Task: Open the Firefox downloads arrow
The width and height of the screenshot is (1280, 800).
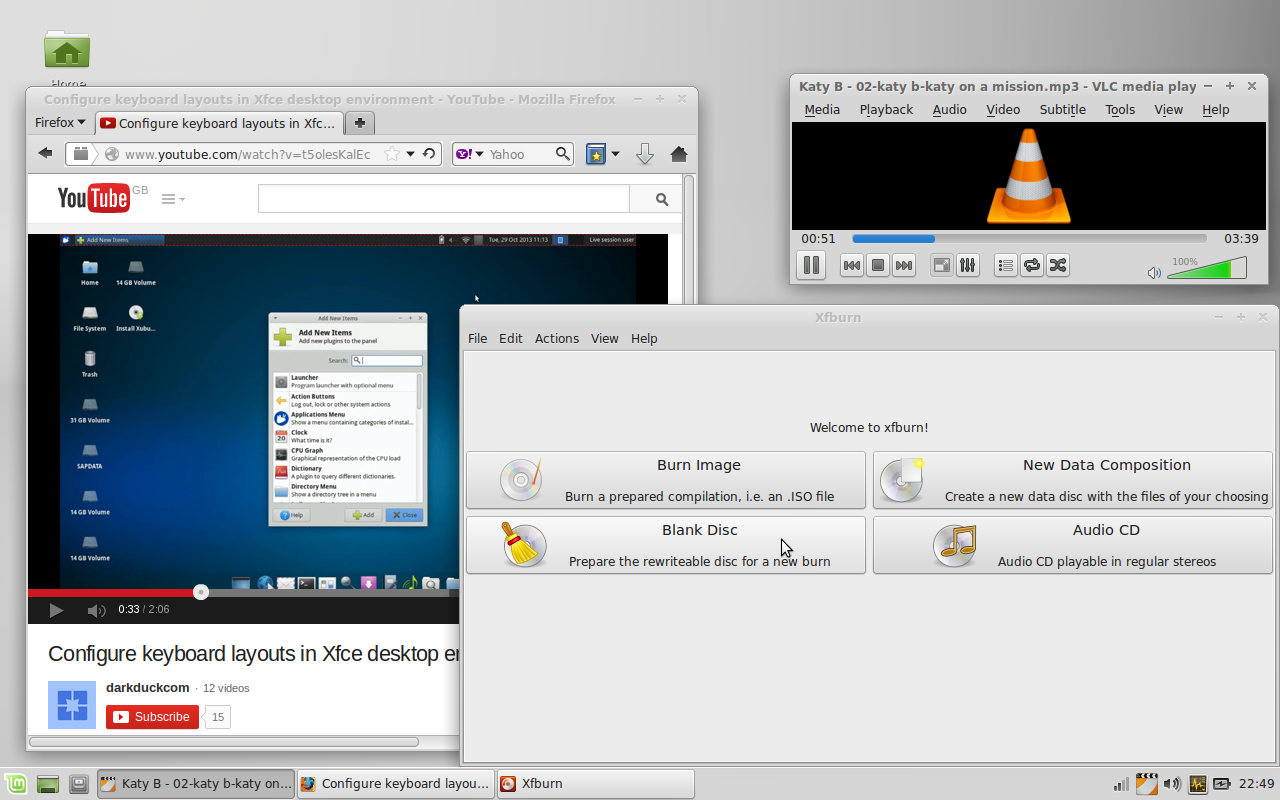Action: coord(645,154)
